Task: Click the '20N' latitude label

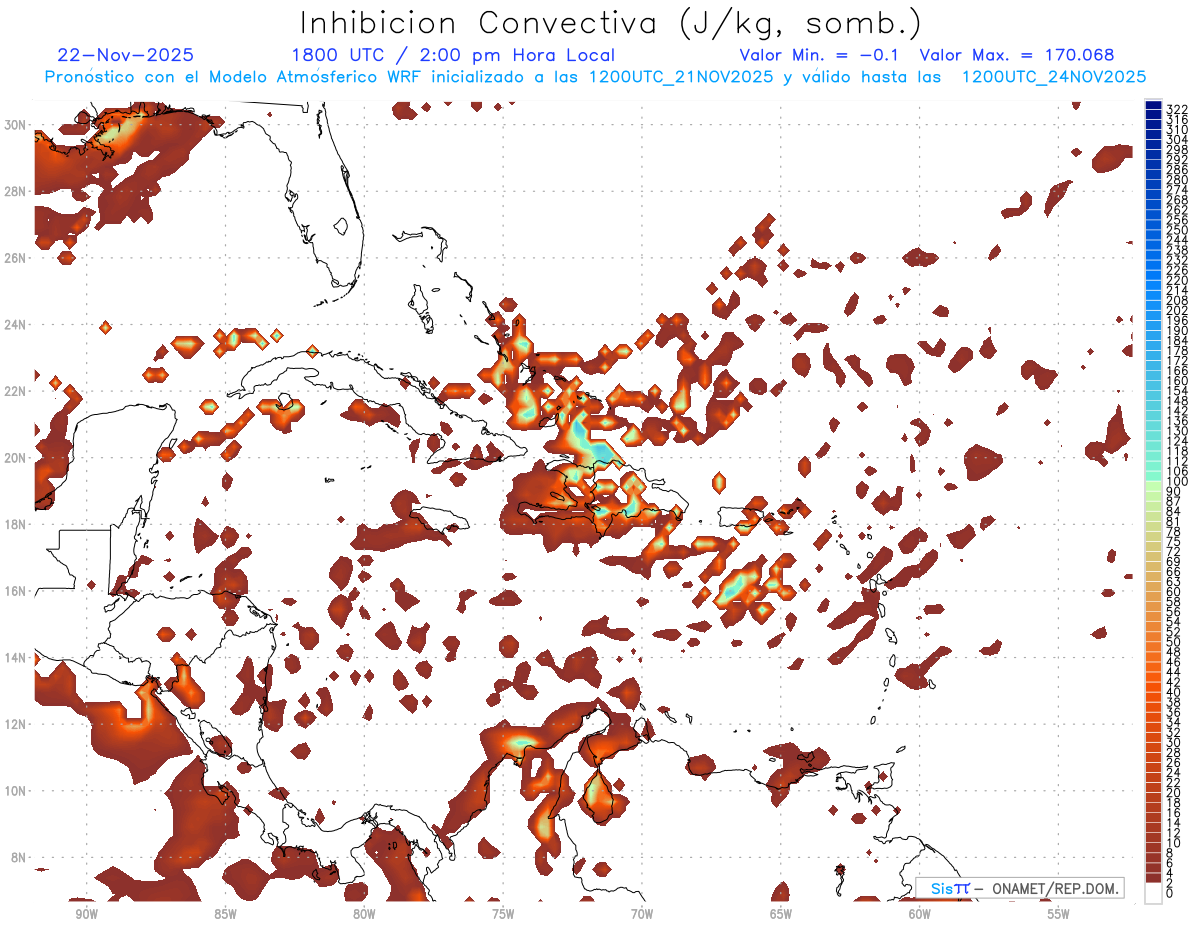Action: pos(17,458)
